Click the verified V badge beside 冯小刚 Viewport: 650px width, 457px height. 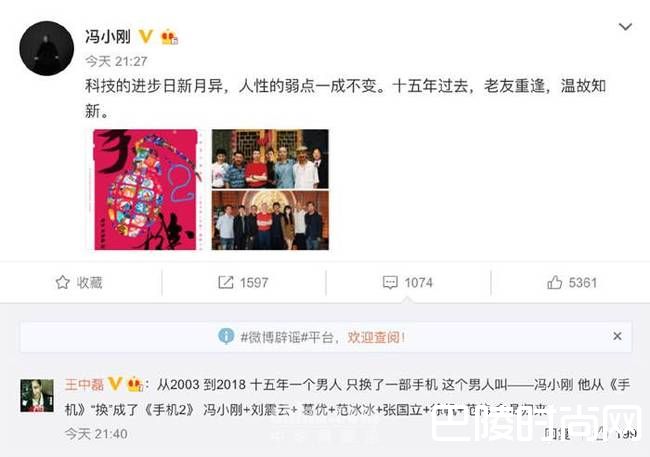pos(146,36)
